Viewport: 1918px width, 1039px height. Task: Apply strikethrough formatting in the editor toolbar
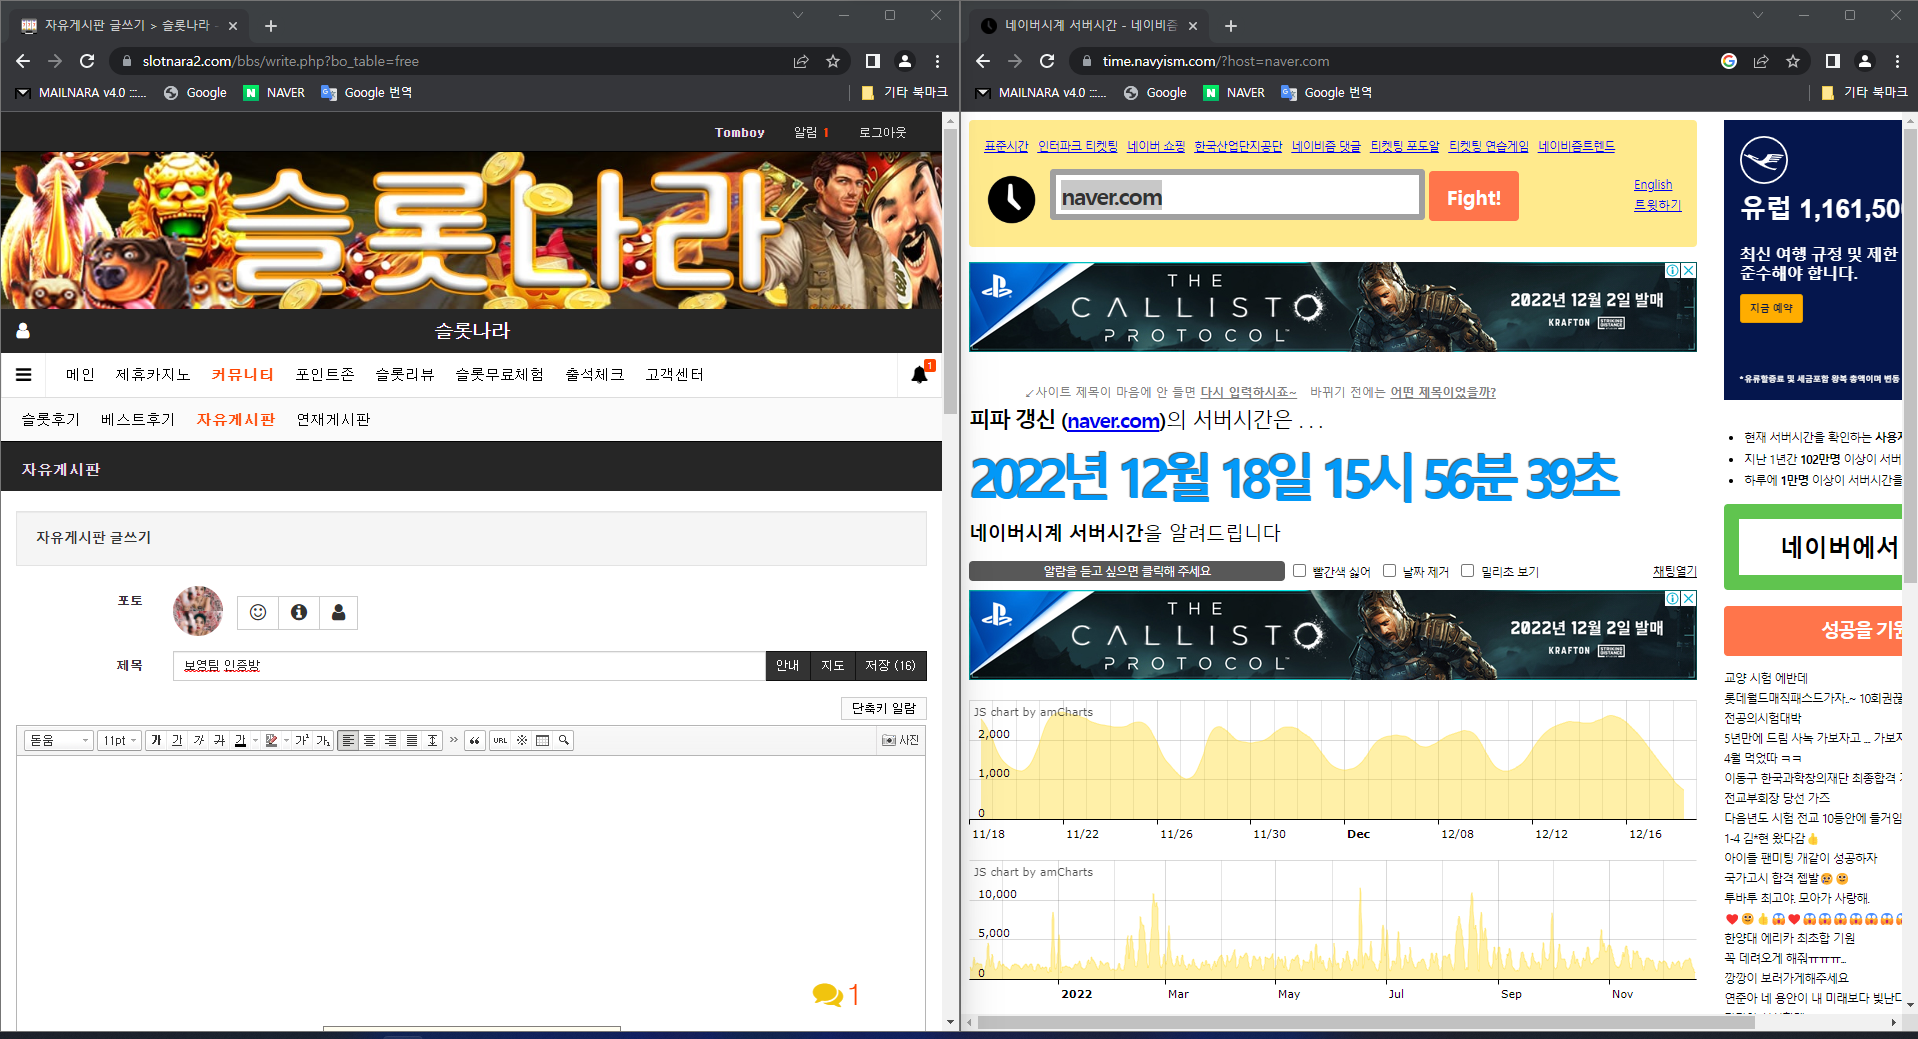[219, 740]
